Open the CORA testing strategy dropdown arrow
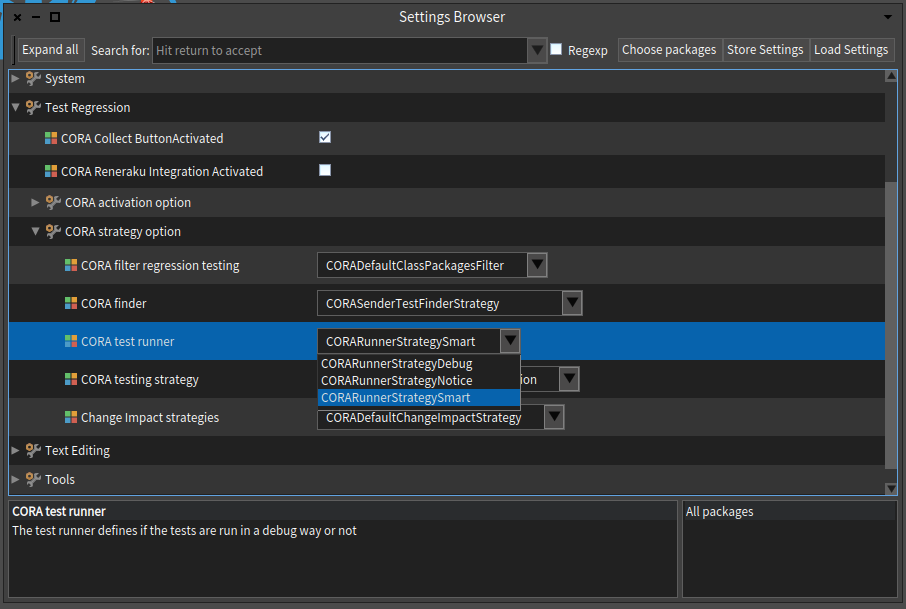The height and width of the screenshot is (609, 906). pos(569,379)
